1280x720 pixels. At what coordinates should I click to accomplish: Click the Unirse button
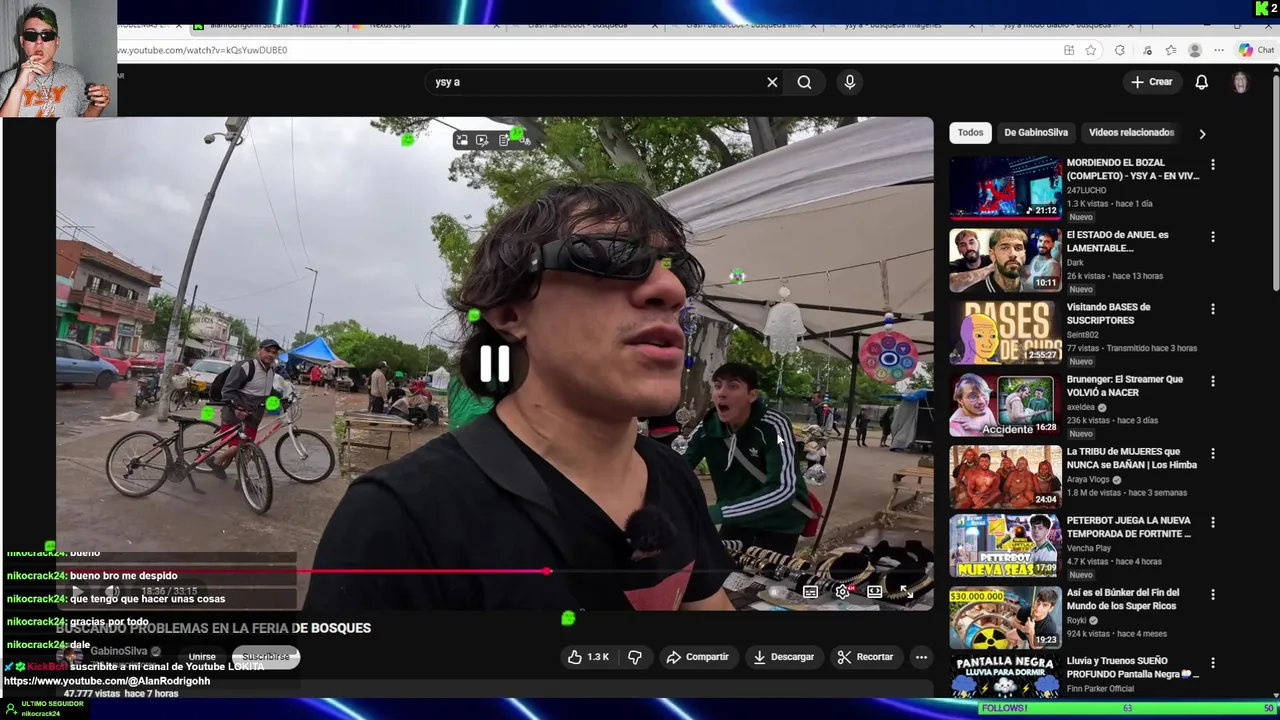coord(202,657)
